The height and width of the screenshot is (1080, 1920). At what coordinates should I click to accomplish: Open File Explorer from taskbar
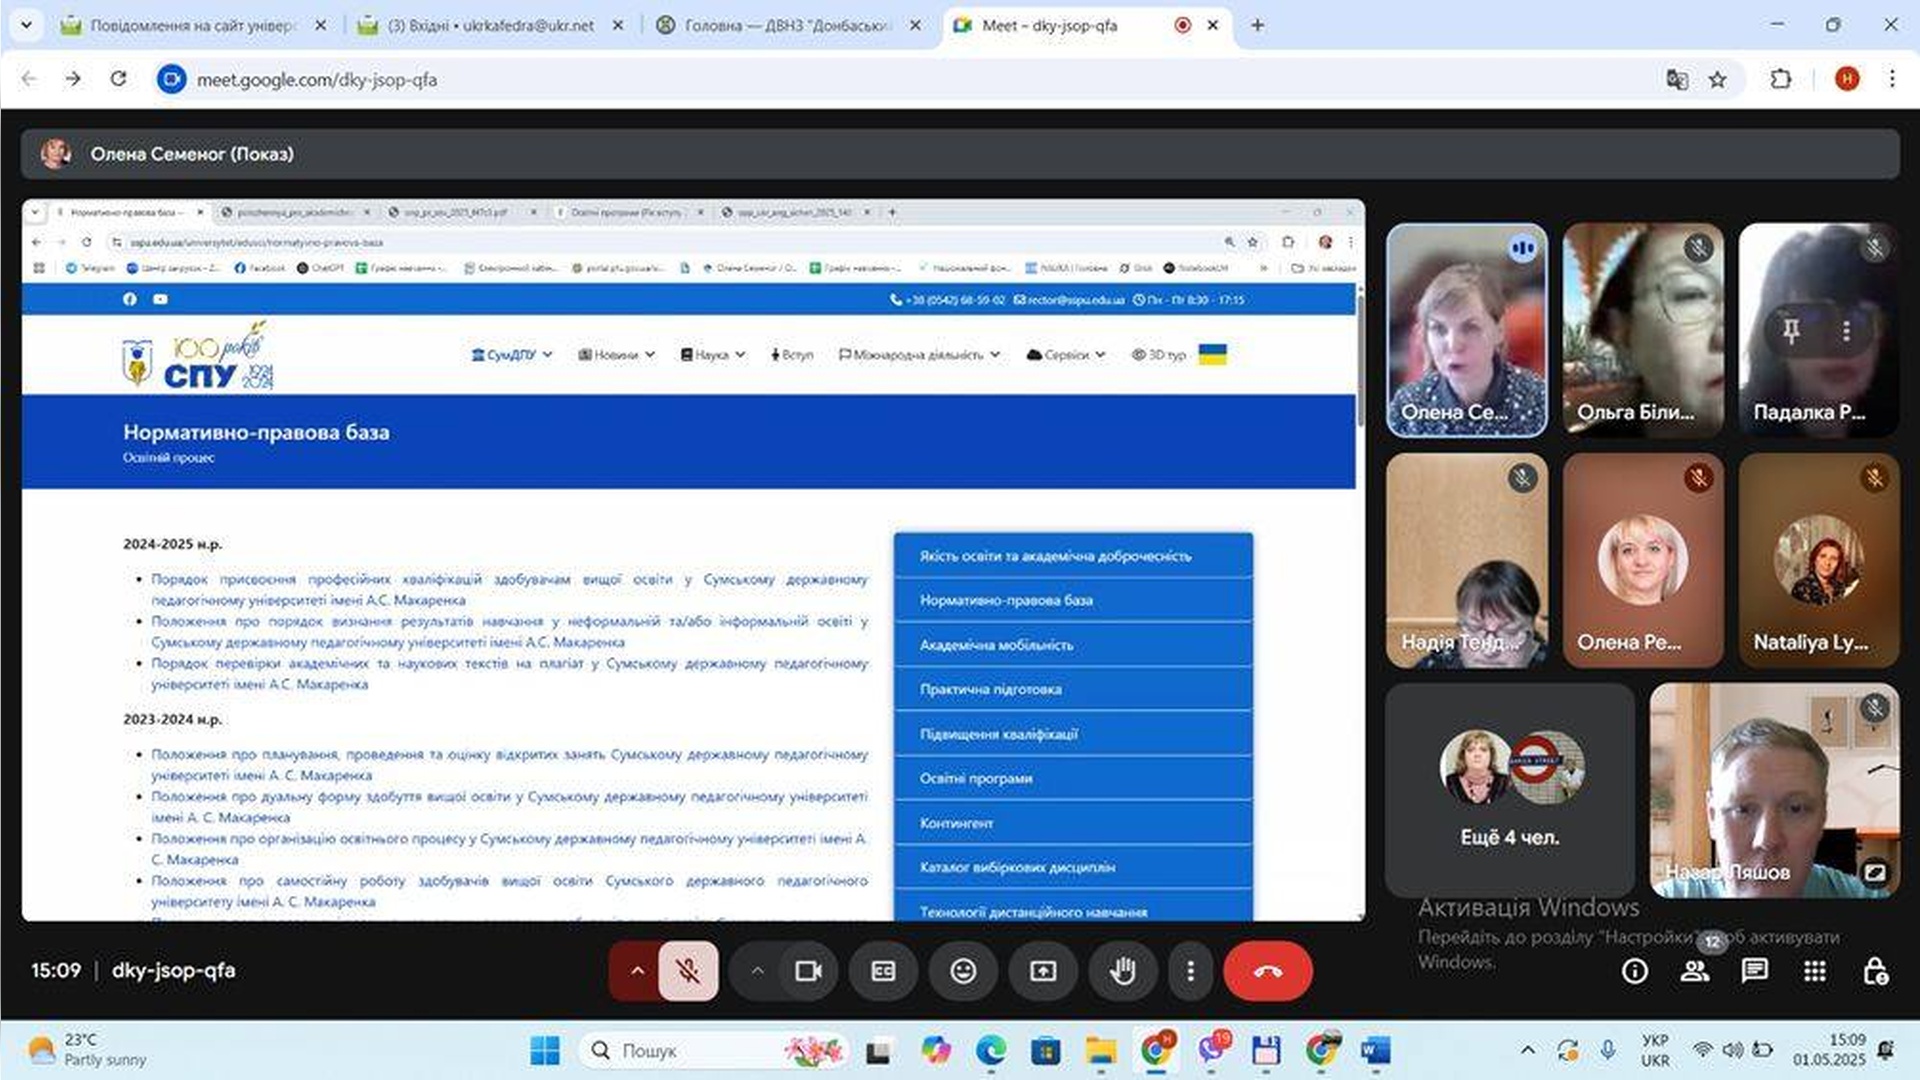(x=1101, y=1051)
